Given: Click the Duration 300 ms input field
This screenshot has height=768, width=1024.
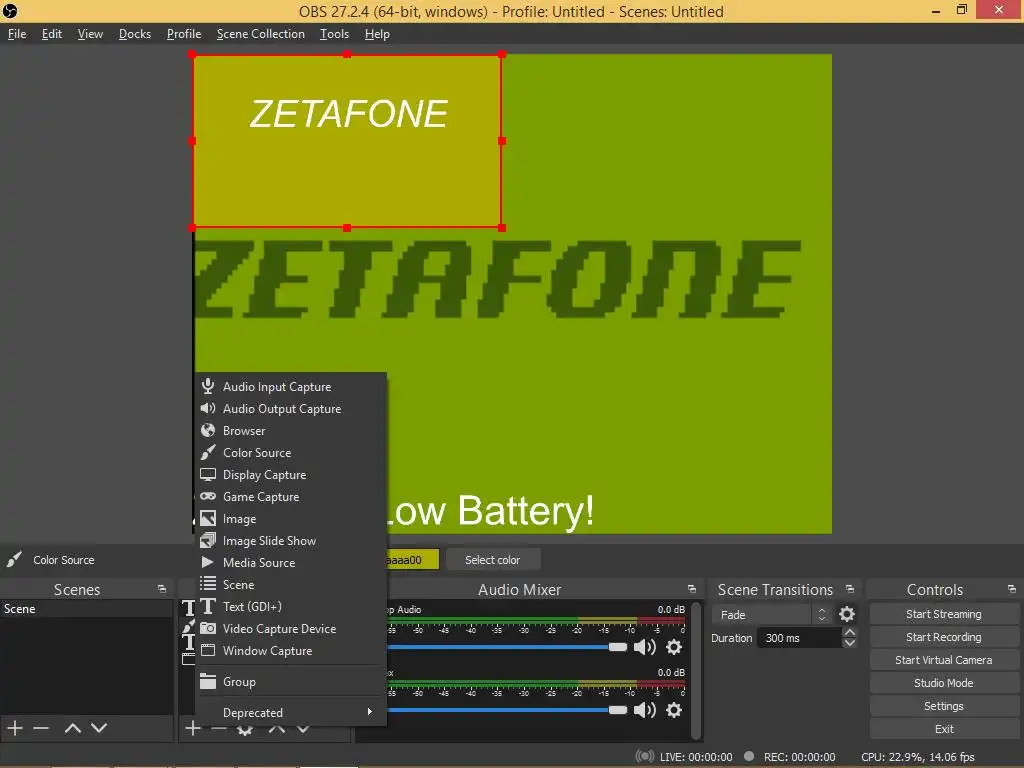Looking at the screenshot, I should click(799, 638).
